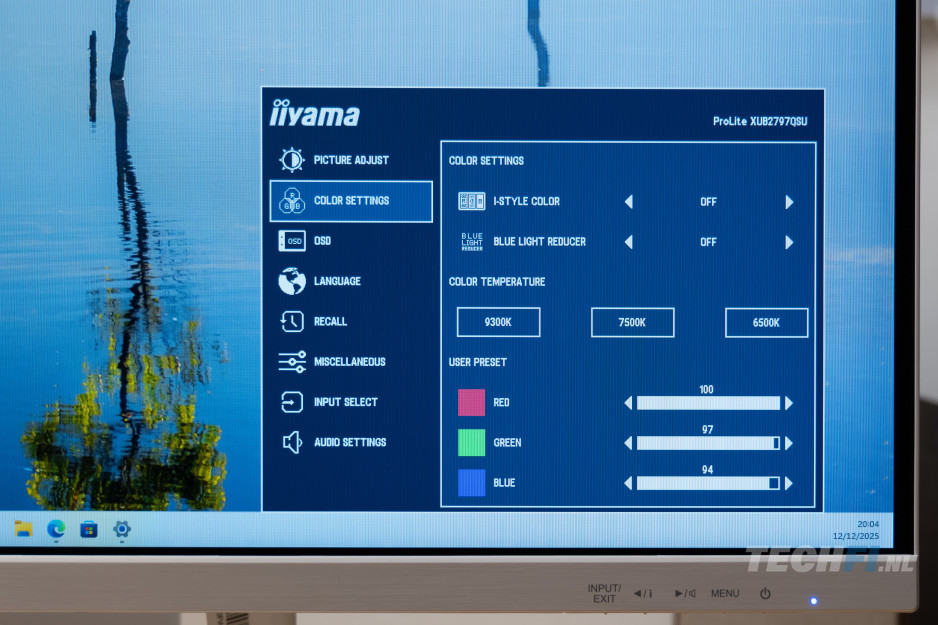Open the Miscellaneous sliders icon
Viewport: 938px width, 625px height.
291,362
